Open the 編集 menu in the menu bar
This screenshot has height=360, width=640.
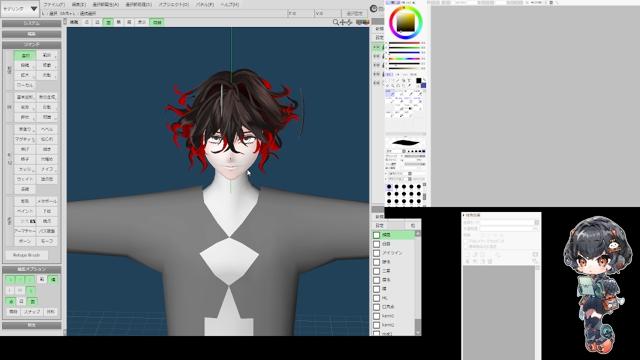click(79, 4)
